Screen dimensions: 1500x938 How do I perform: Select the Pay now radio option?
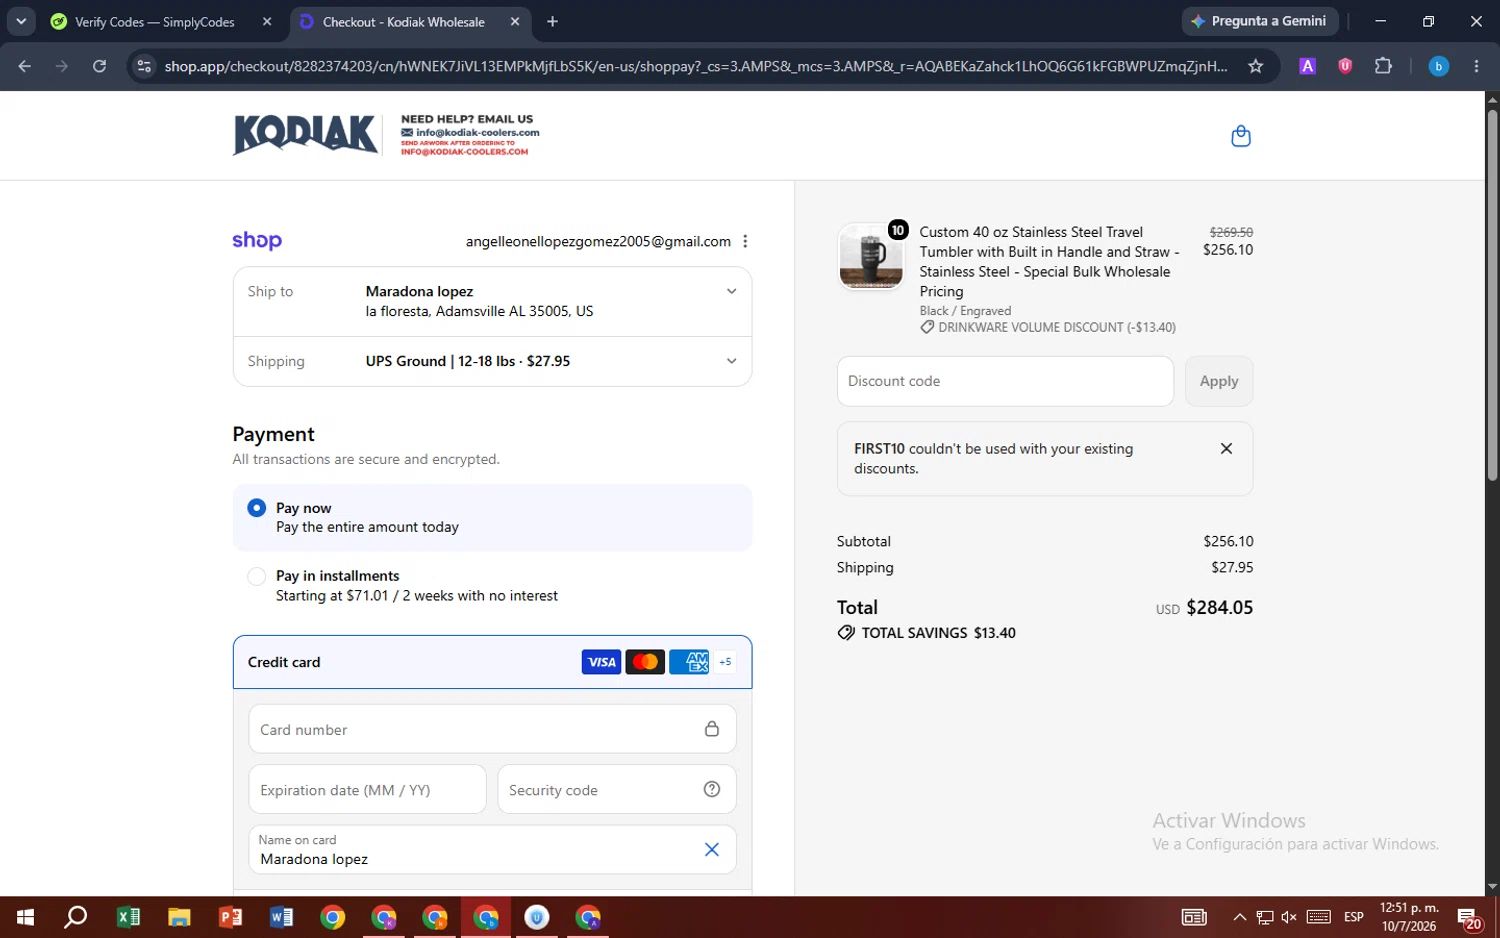point(256,508)
